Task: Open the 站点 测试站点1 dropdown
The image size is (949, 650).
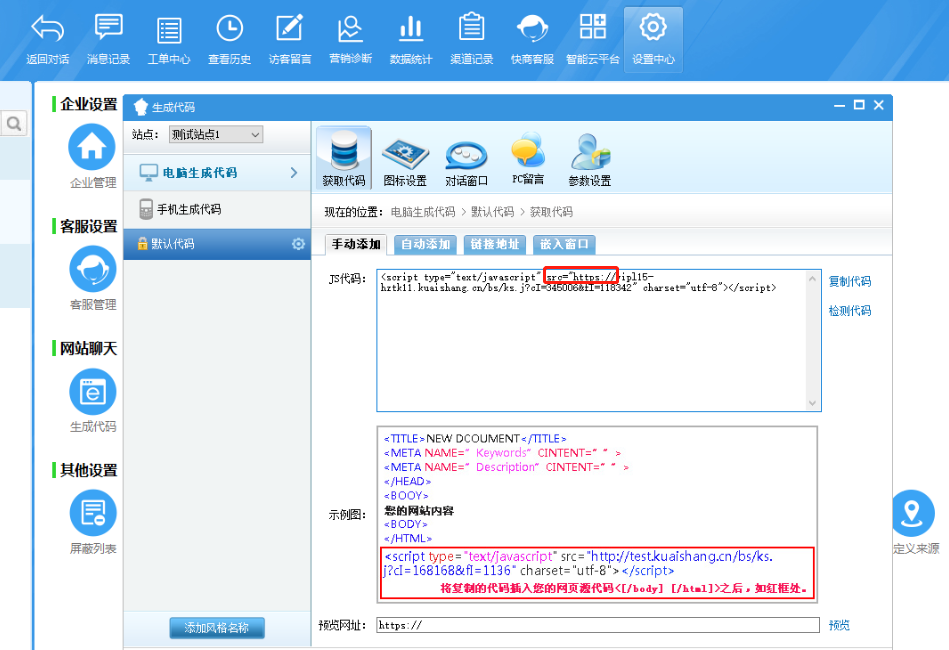Action: [x=215, y=134]
